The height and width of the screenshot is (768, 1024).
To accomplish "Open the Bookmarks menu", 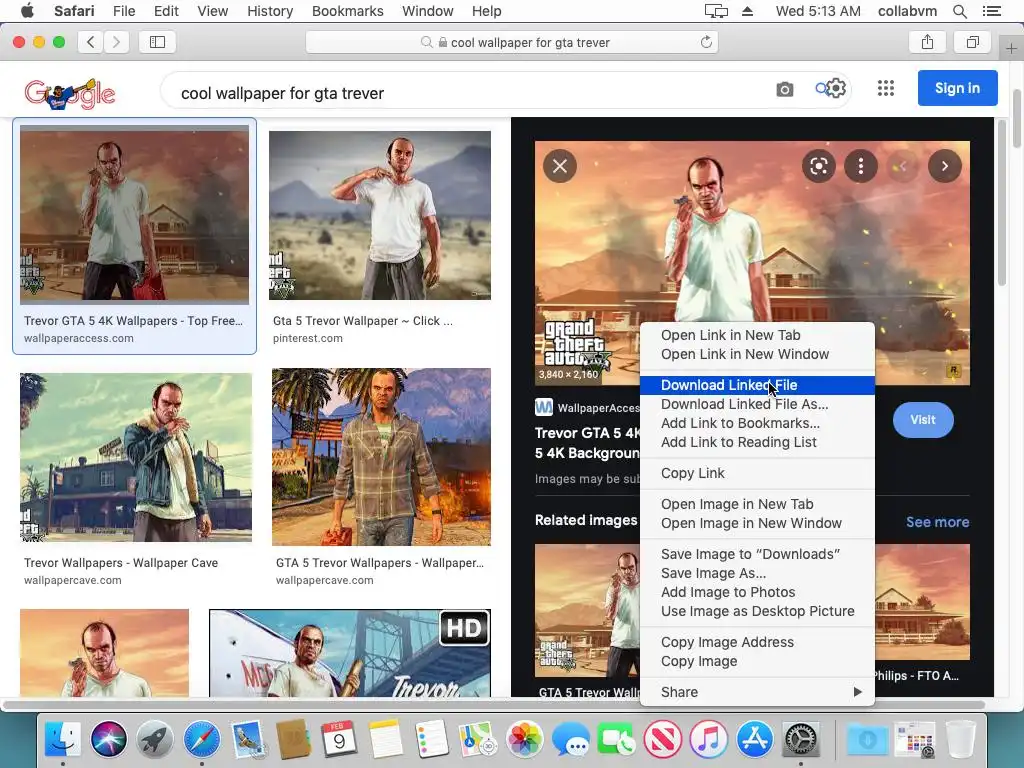I will [347, 11].
